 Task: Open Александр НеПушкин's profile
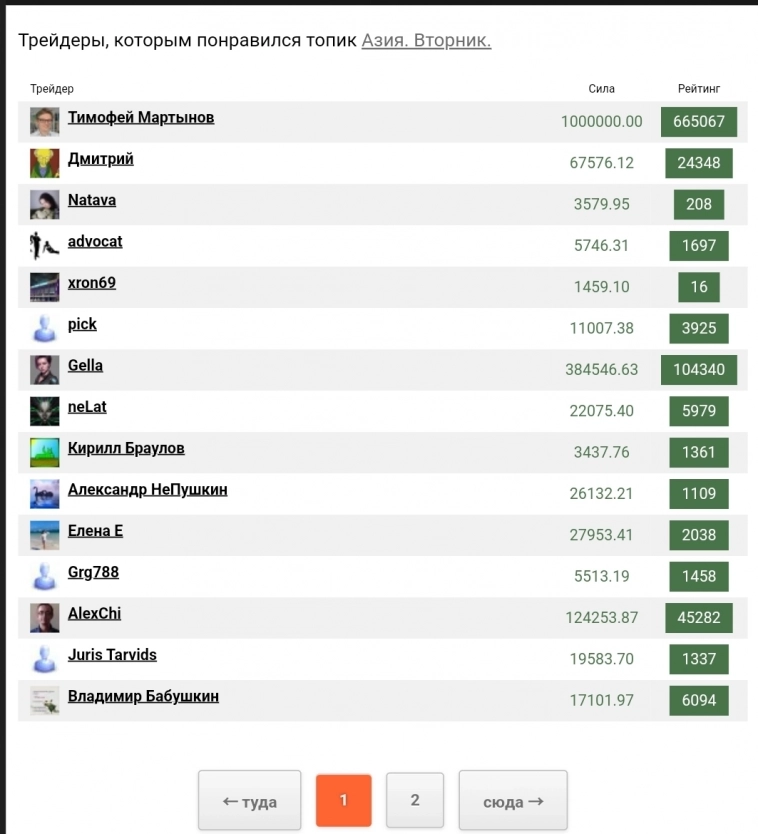coord(147,490)
